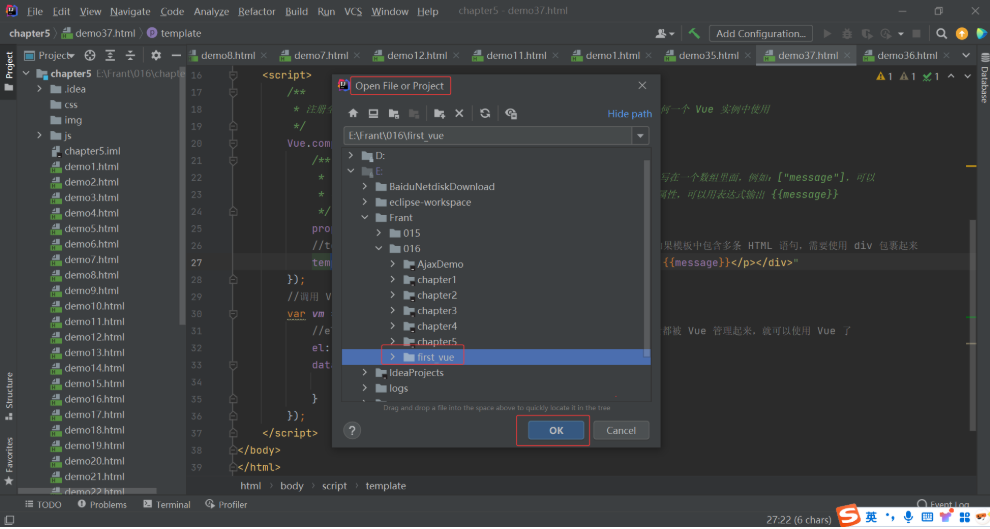The image size is (990, 529).
Task: Jump to project directory in the dialog
Action: click(393, 114)
